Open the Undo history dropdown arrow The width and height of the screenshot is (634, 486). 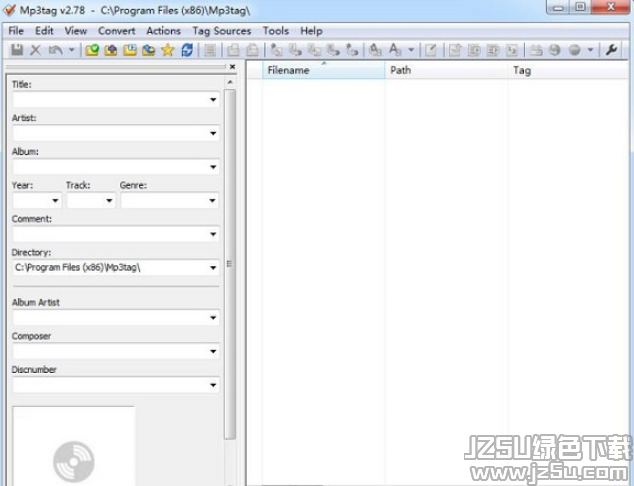(72, 50)
